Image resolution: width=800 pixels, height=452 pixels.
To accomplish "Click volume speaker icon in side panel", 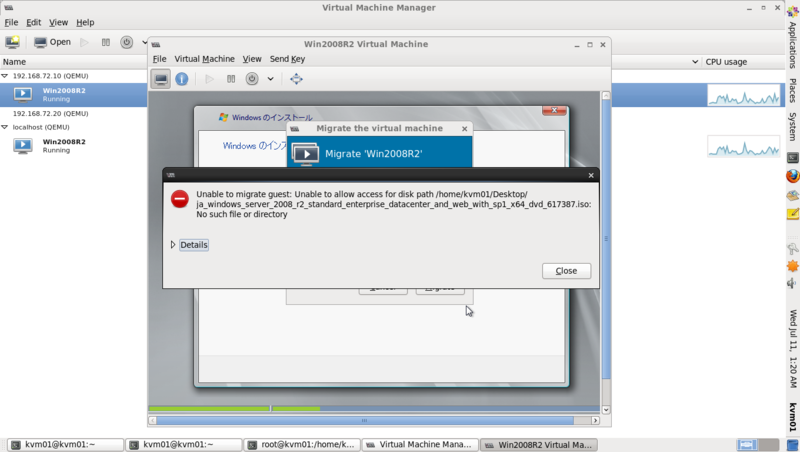I will point(792,283).
